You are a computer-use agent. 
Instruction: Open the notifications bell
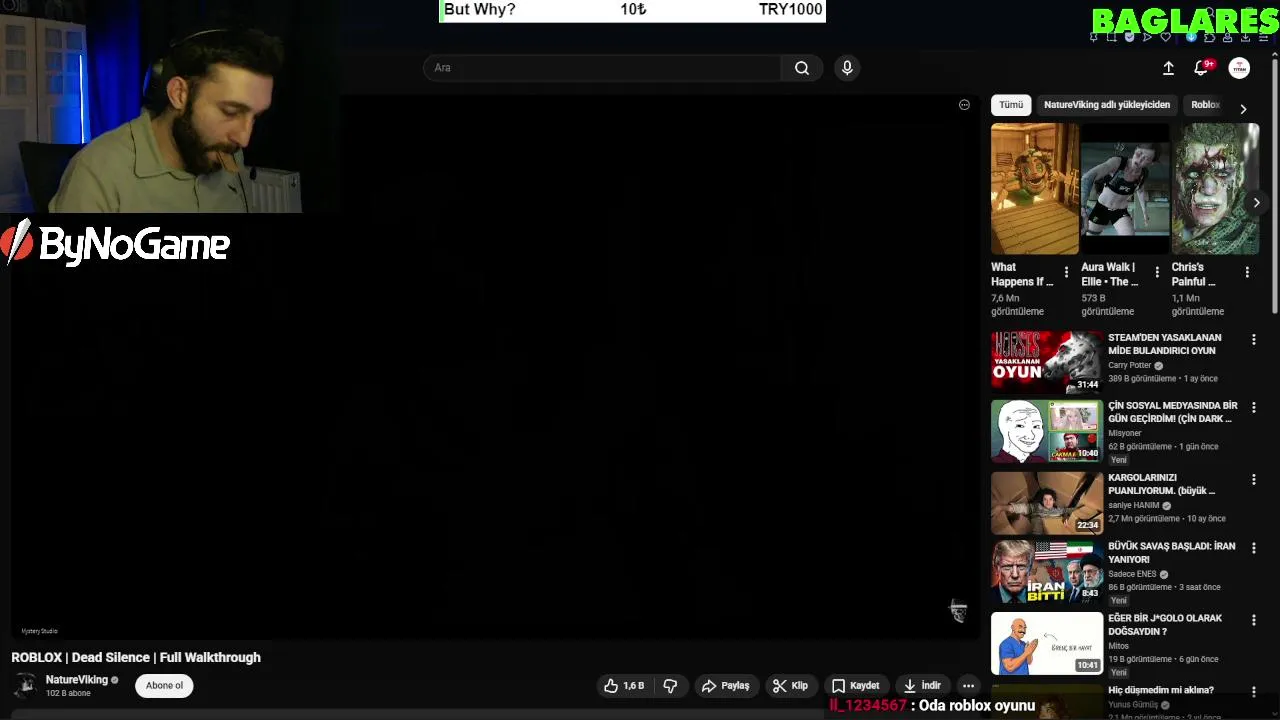click(1202, 68)
